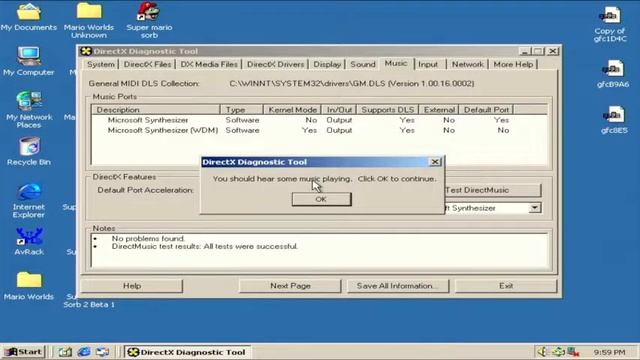
Task: Click the Help button
Action: (132, 286)
